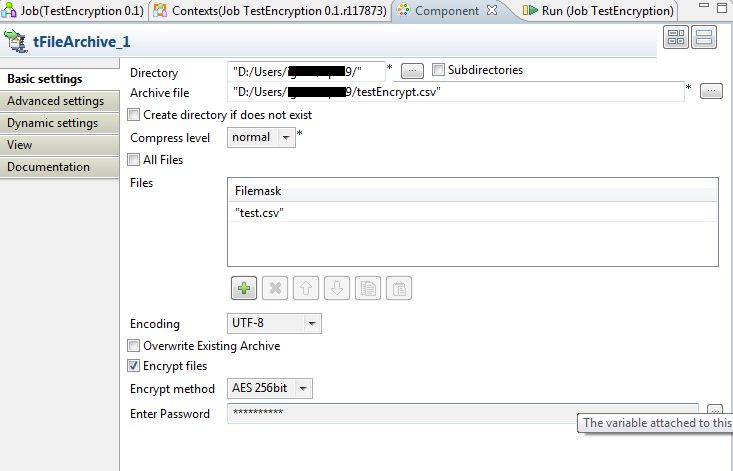Copy the selected filemask rows
733x471 pixels.
coord(368,288)
